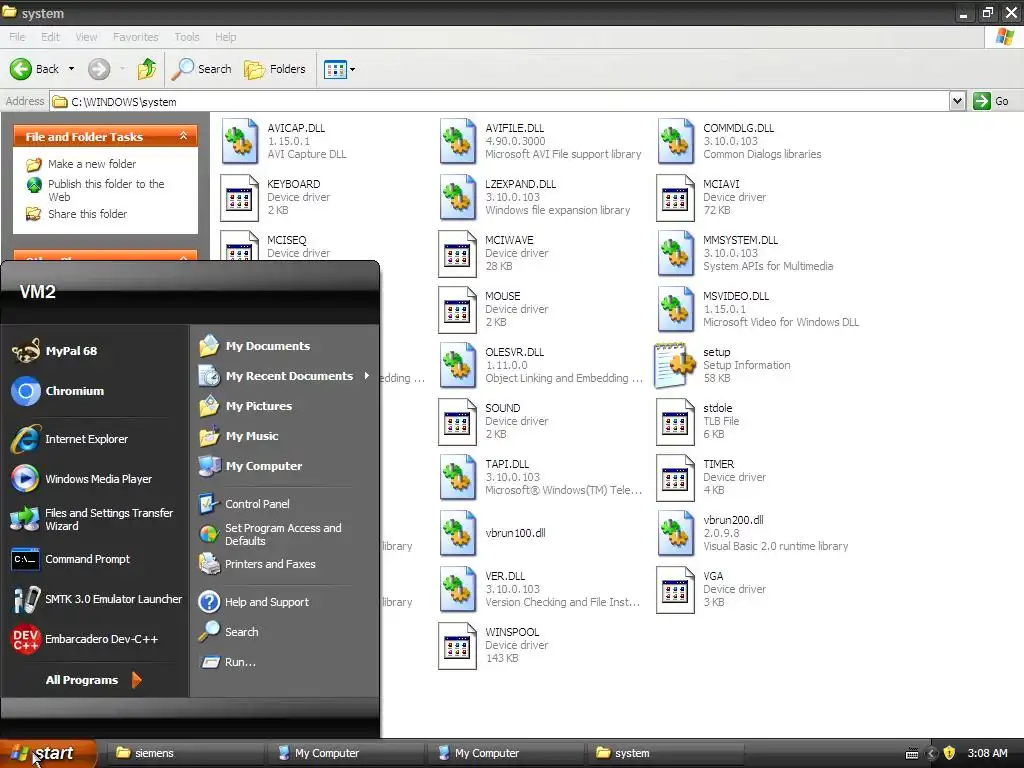Open SMTK 3.0 Emulator Launcher

(97, 600)
